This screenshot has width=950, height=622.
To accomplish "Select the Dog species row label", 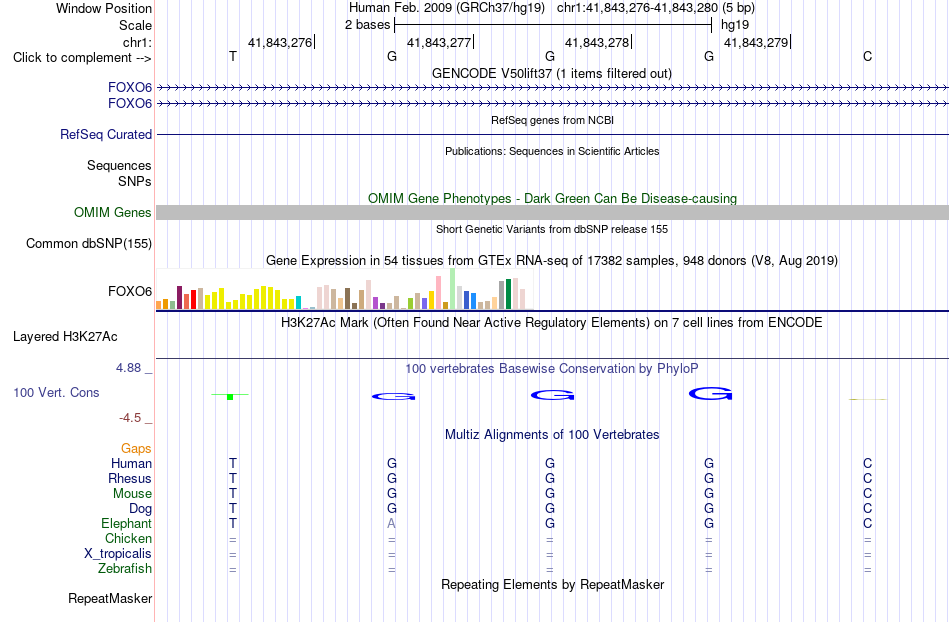I will coord(141,509).
